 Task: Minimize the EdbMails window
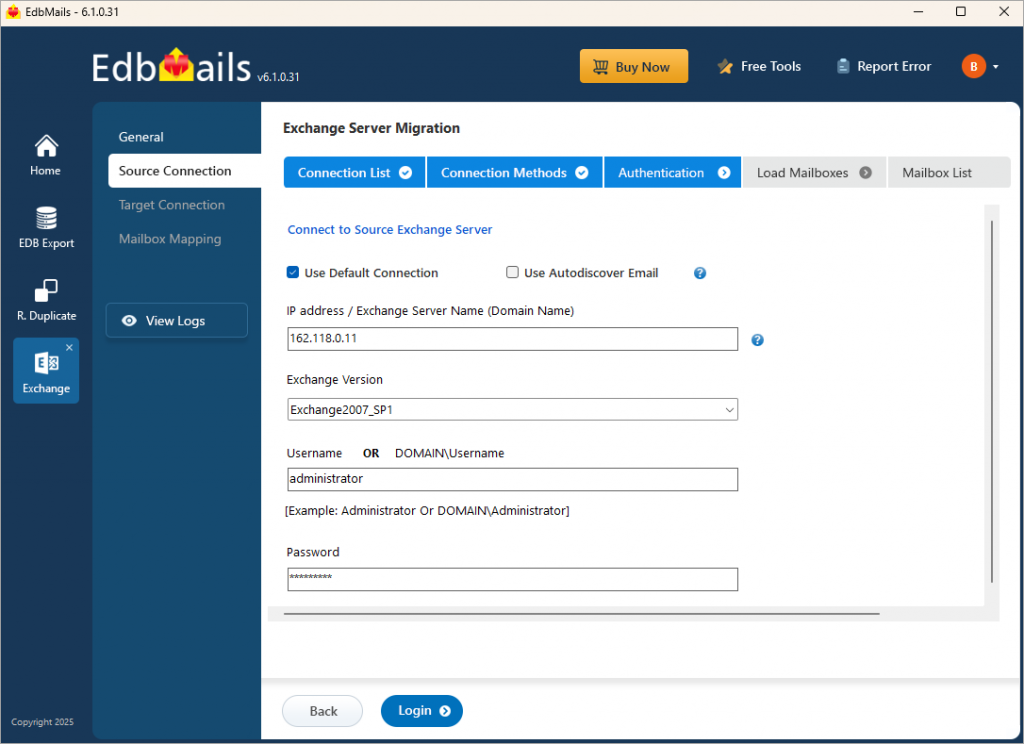tap(918, 12)
